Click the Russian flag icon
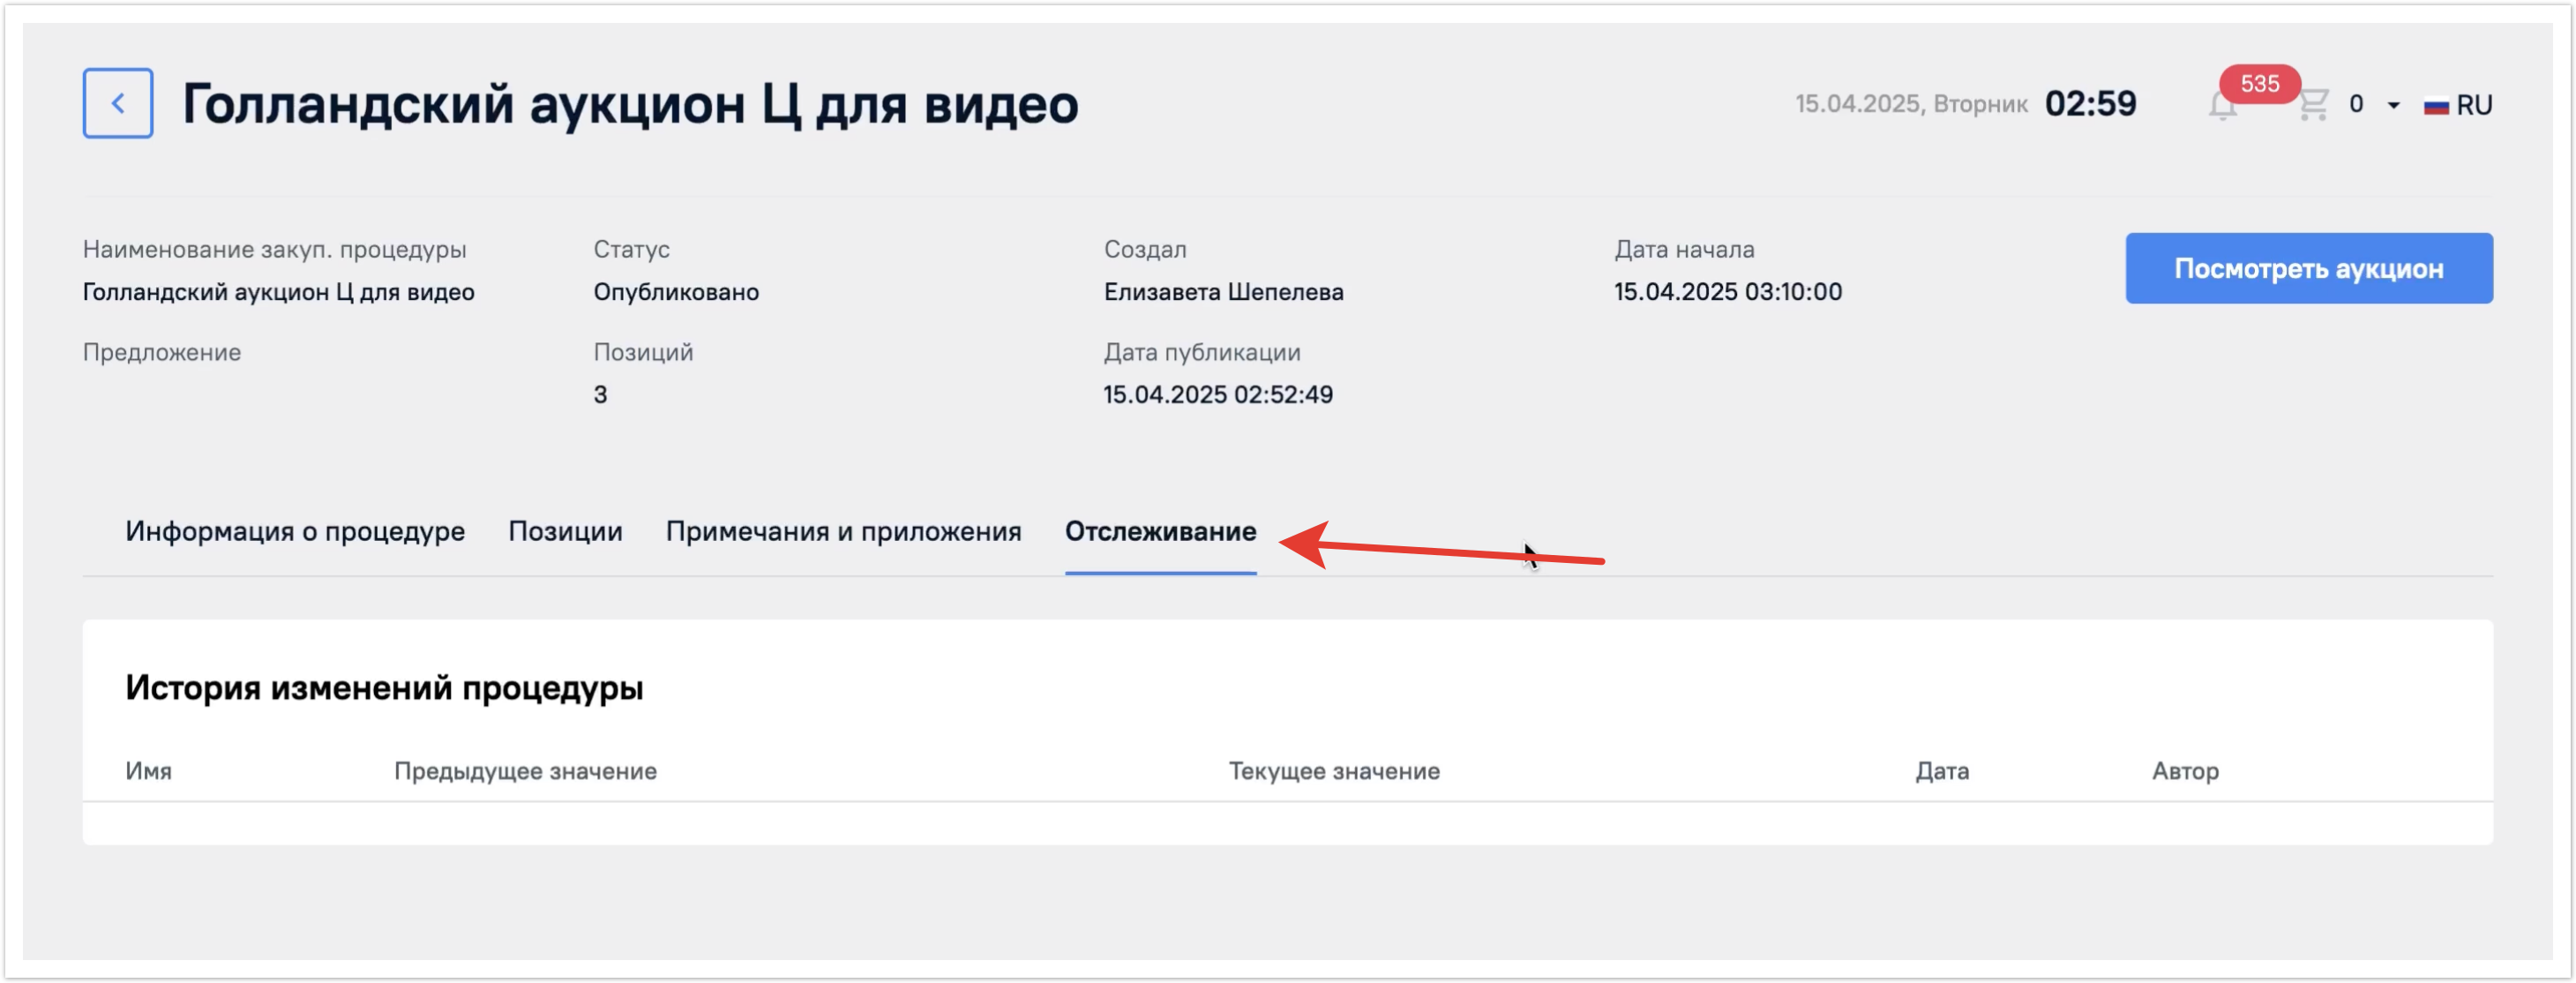The width and height of the screenshot is (2576, 983). click(x=2435, y=105)
